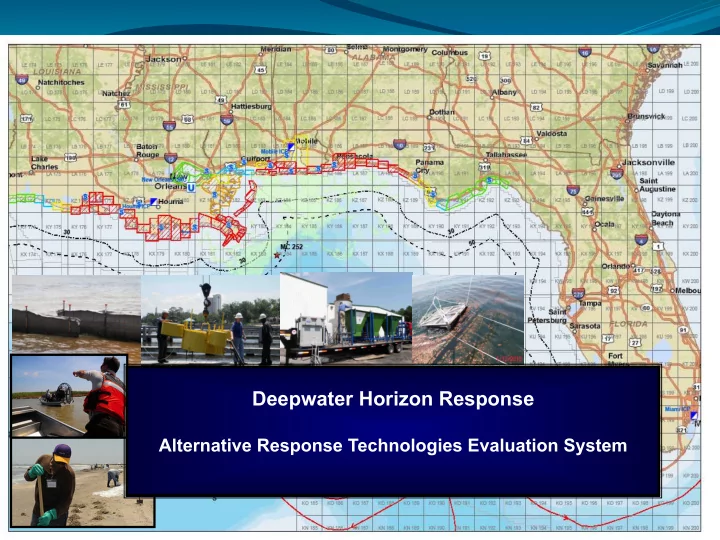
Task: Click the Sarasota city label
Action: [x=585, y=326]
